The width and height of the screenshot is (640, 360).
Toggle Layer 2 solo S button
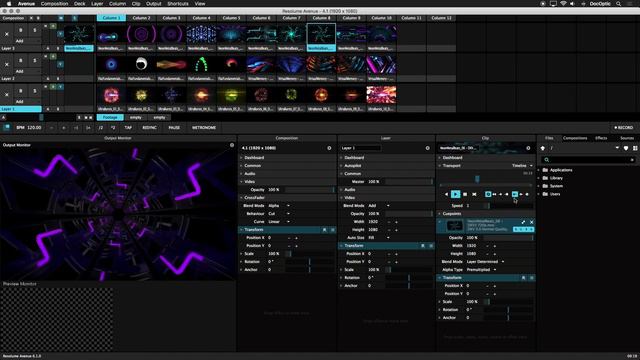34,60
